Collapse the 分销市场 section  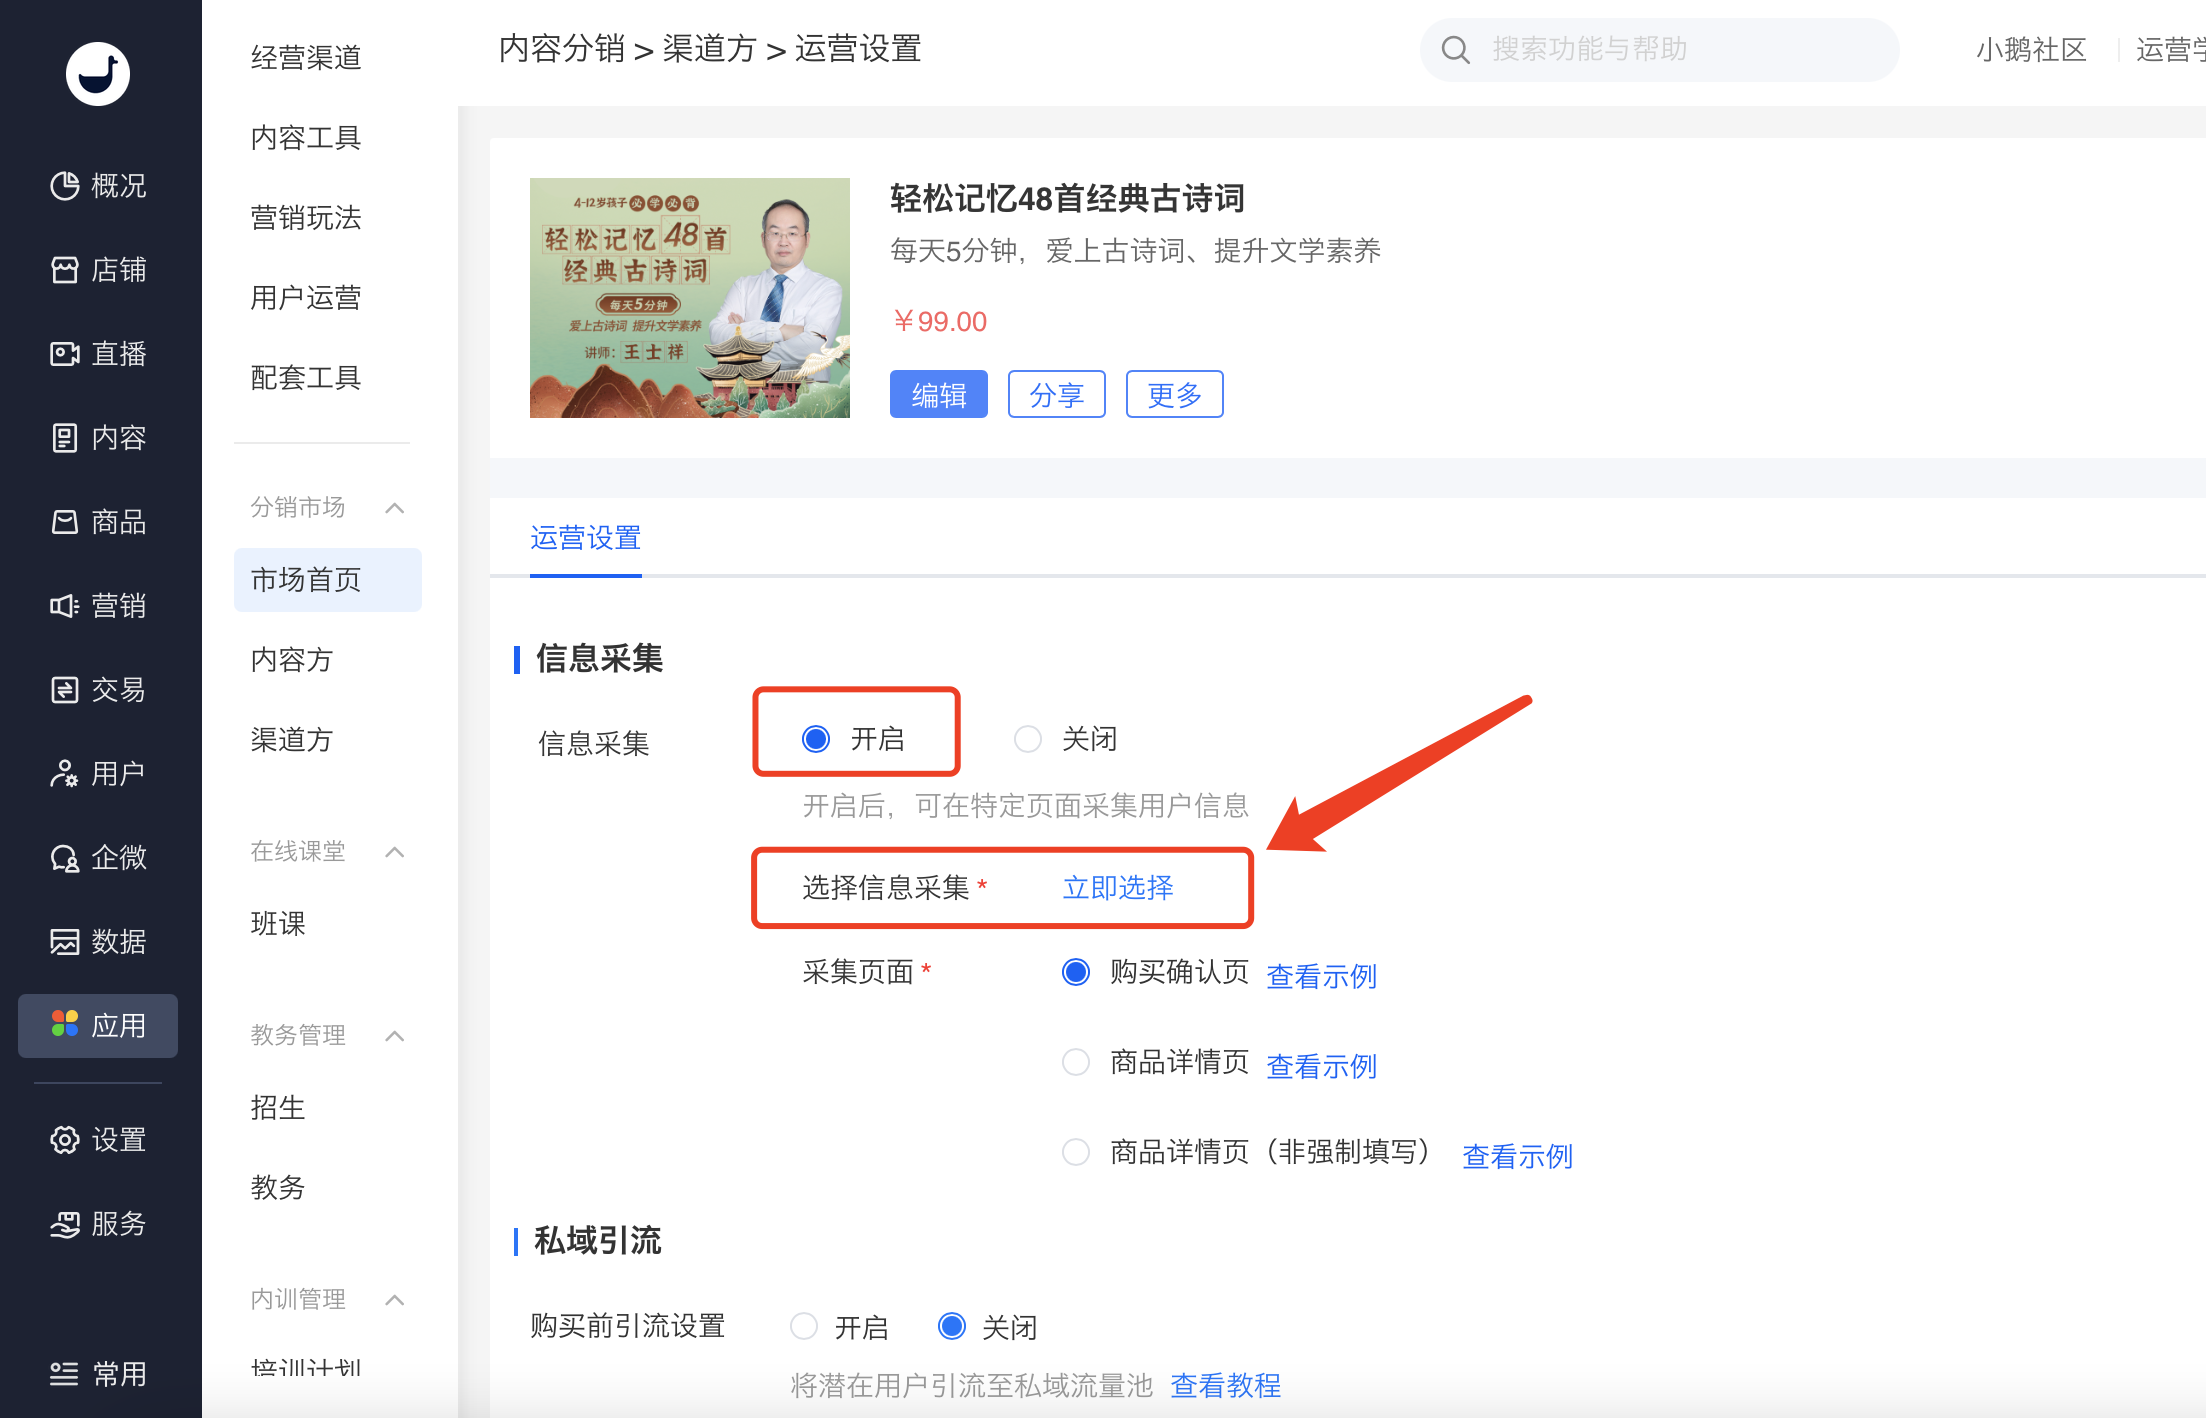[395, 508]
